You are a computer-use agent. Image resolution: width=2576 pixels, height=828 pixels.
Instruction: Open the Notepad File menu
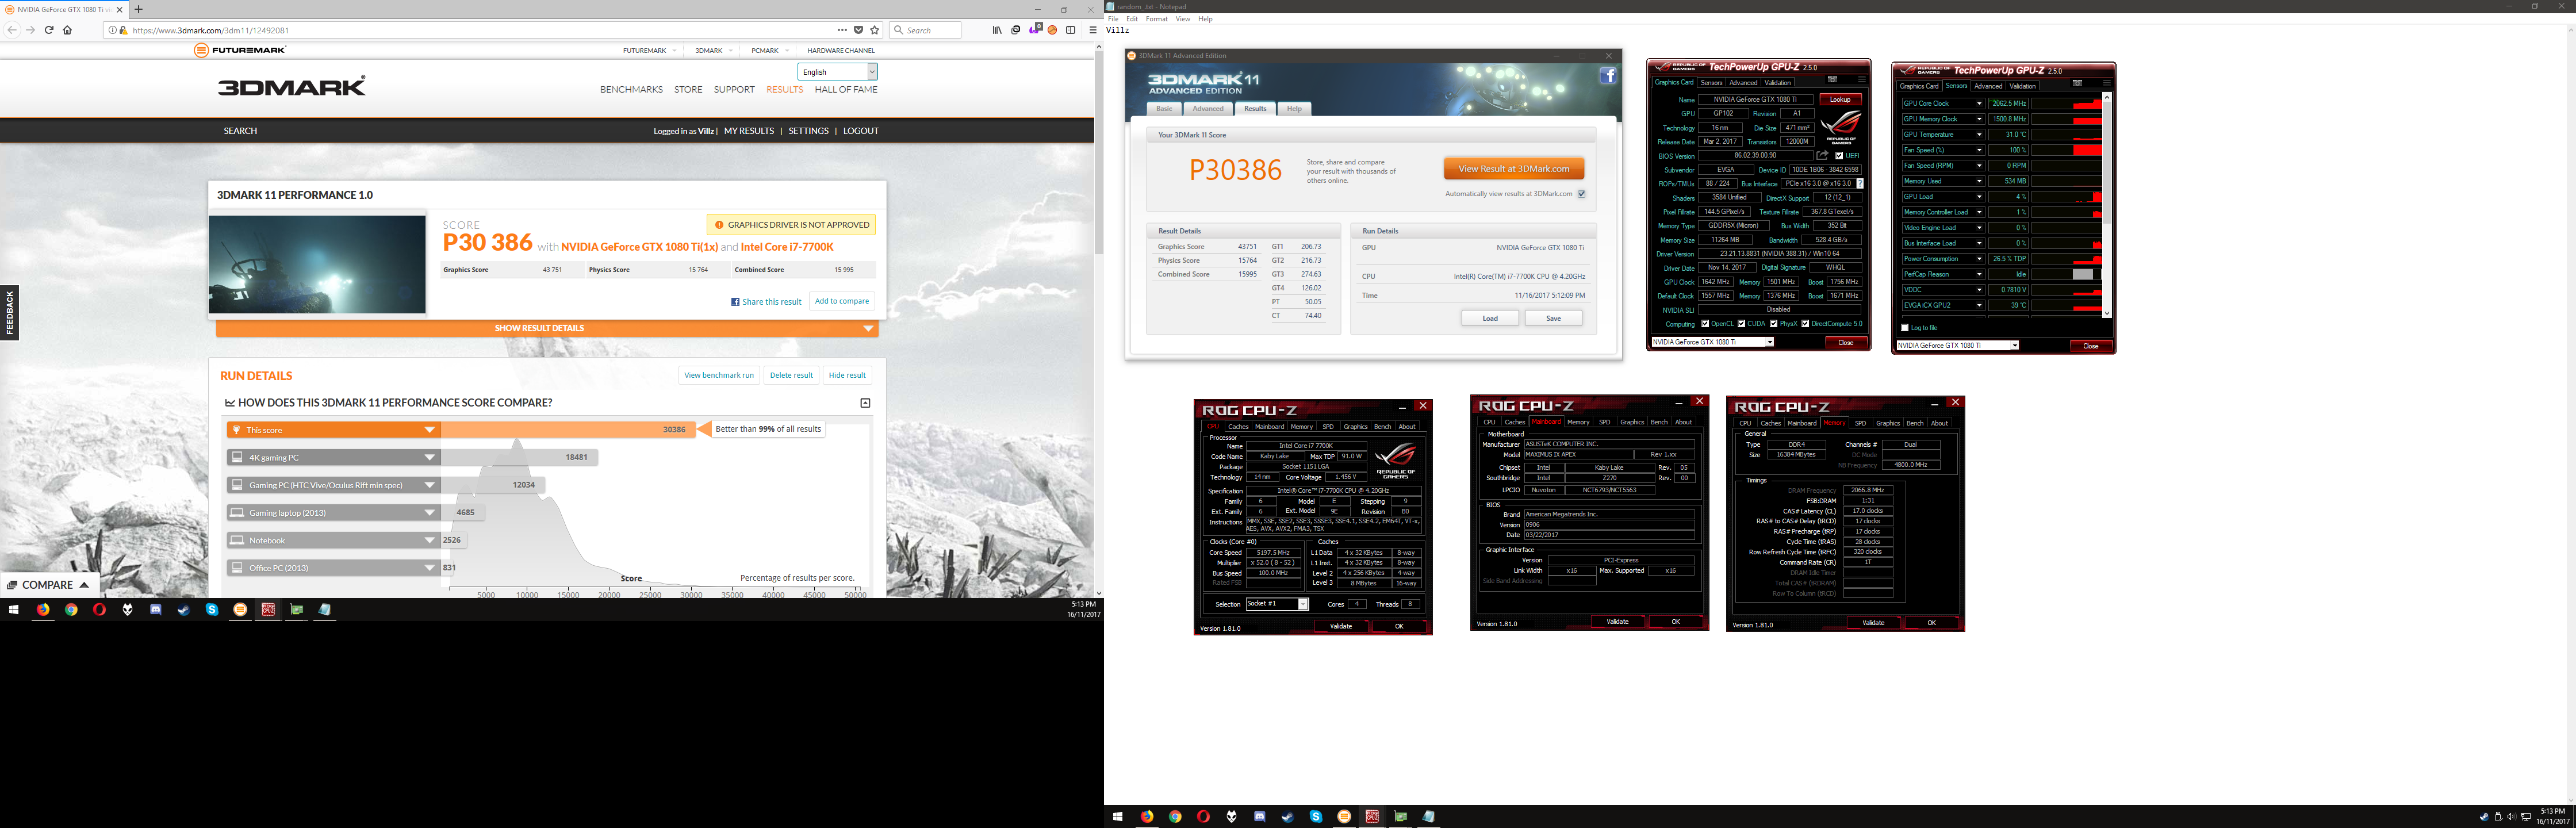(x=1113, y=19)
